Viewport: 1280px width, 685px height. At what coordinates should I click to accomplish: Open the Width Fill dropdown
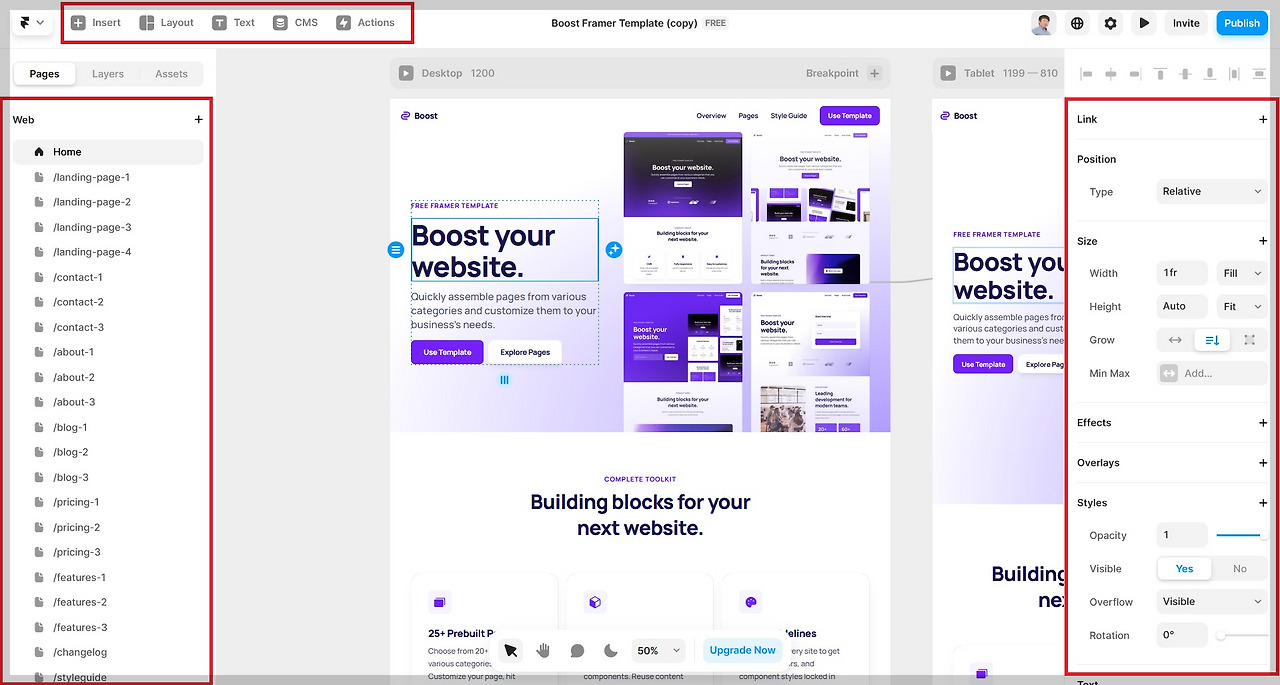pyautogui.click(x=1242, y=273)
